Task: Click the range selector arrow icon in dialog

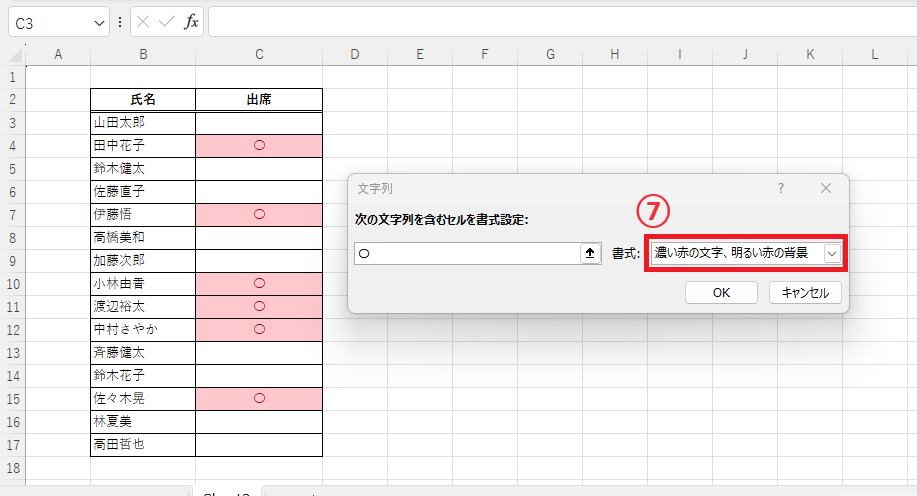Action: pos(590,253)
